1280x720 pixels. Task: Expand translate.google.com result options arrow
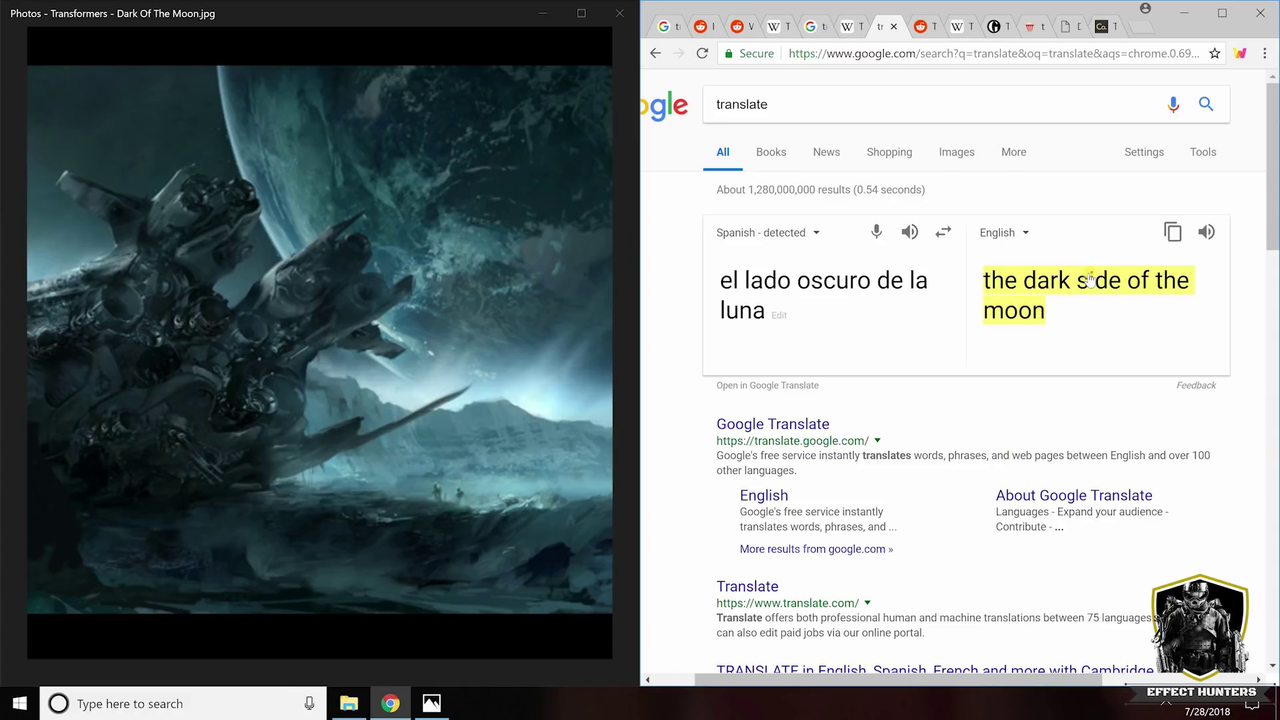877,441
